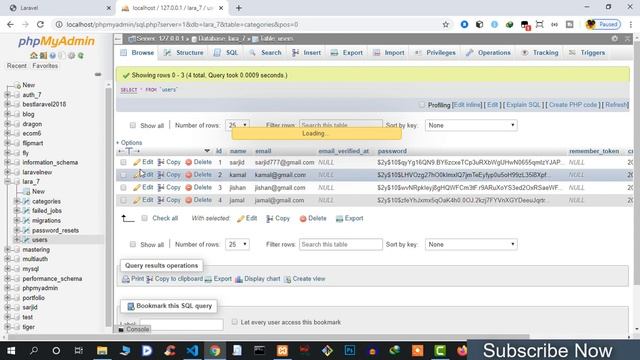
Task: Expand the mysql database node
Action: coord(7,269)
